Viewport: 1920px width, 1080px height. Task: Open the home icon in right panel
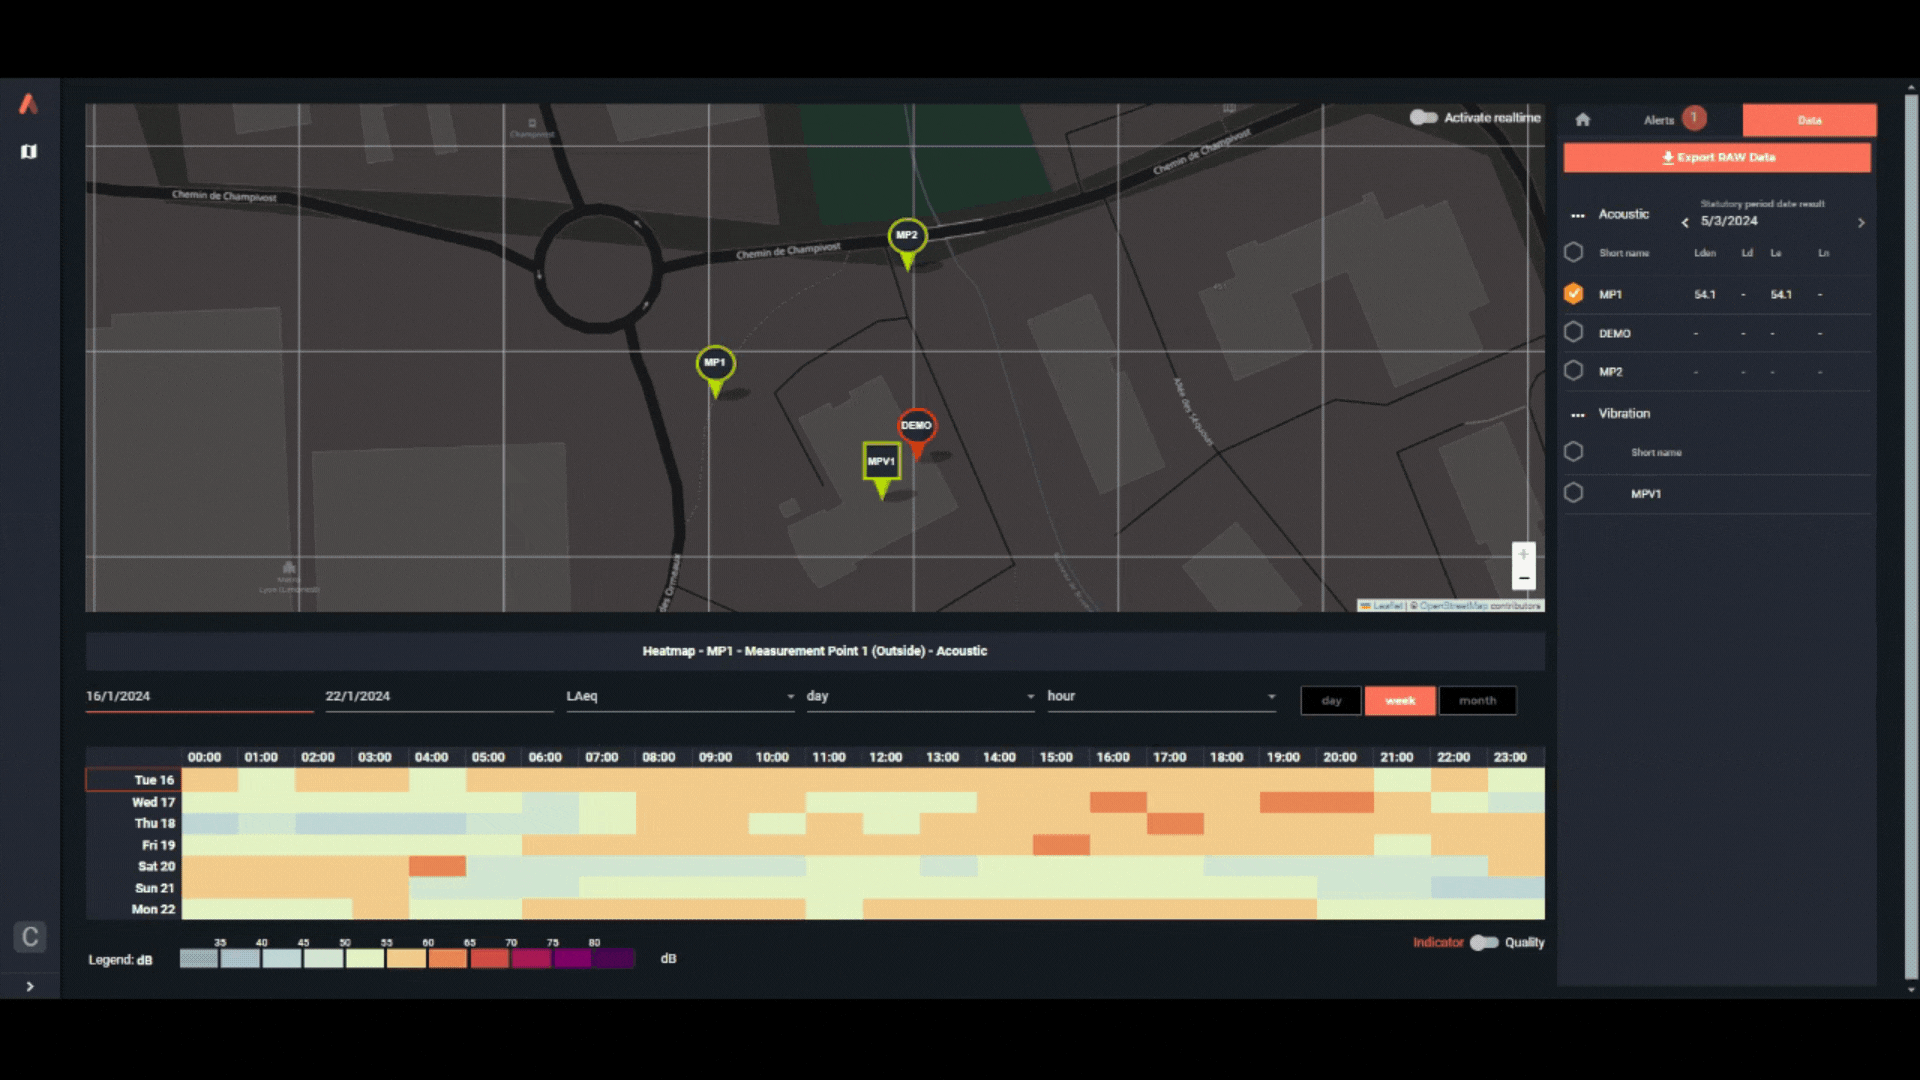[x=1582, y=120]
